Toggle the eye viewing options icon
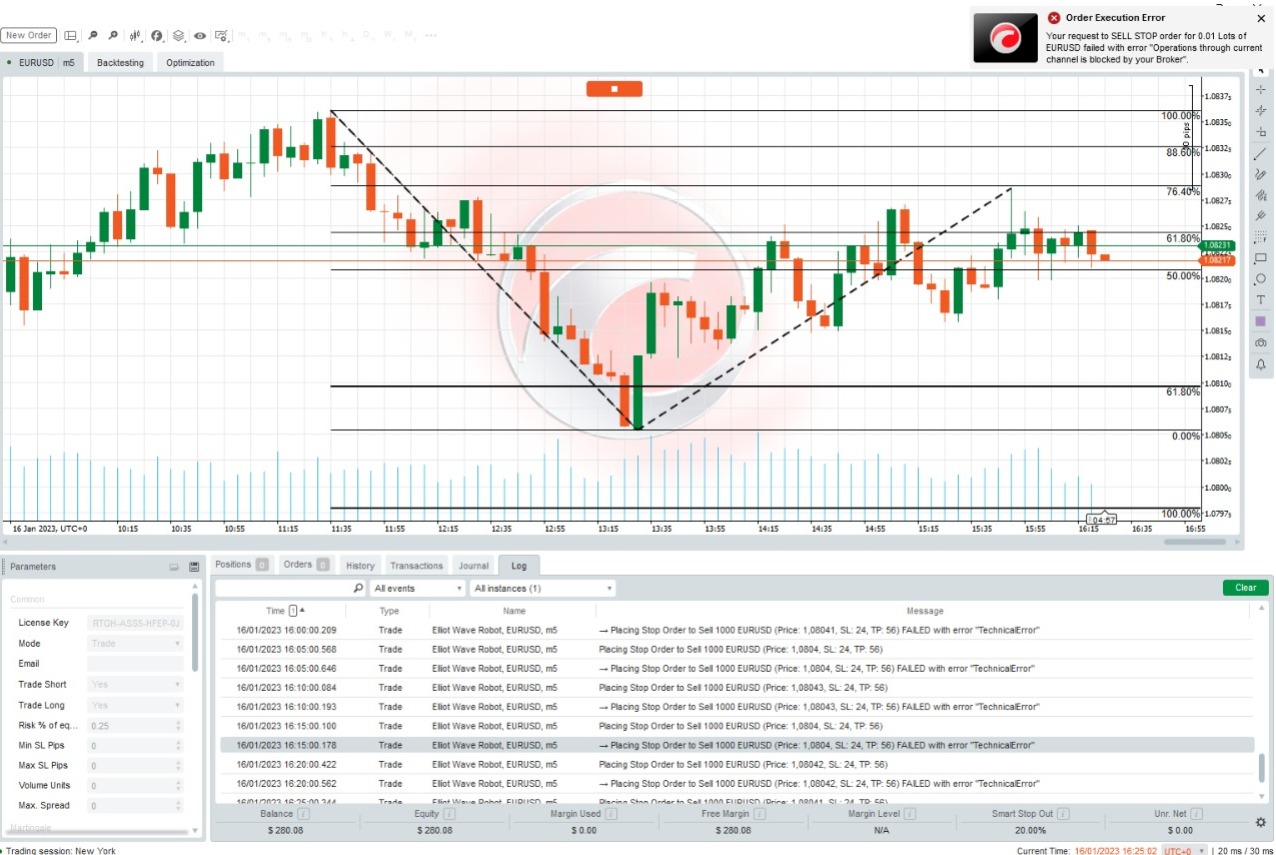This screenshot has height=855, width=1276. [200, 36]
